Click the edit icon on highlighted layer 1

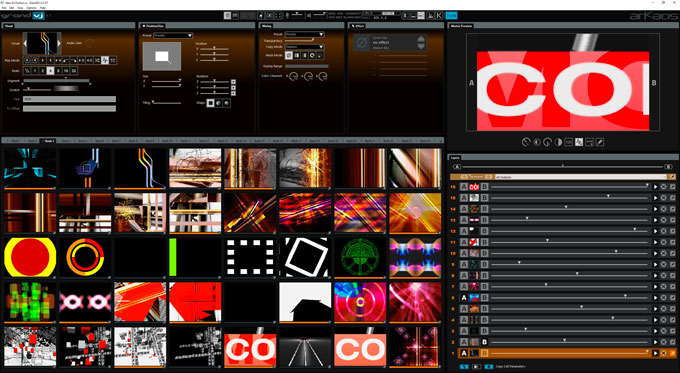tap(673, 353)
